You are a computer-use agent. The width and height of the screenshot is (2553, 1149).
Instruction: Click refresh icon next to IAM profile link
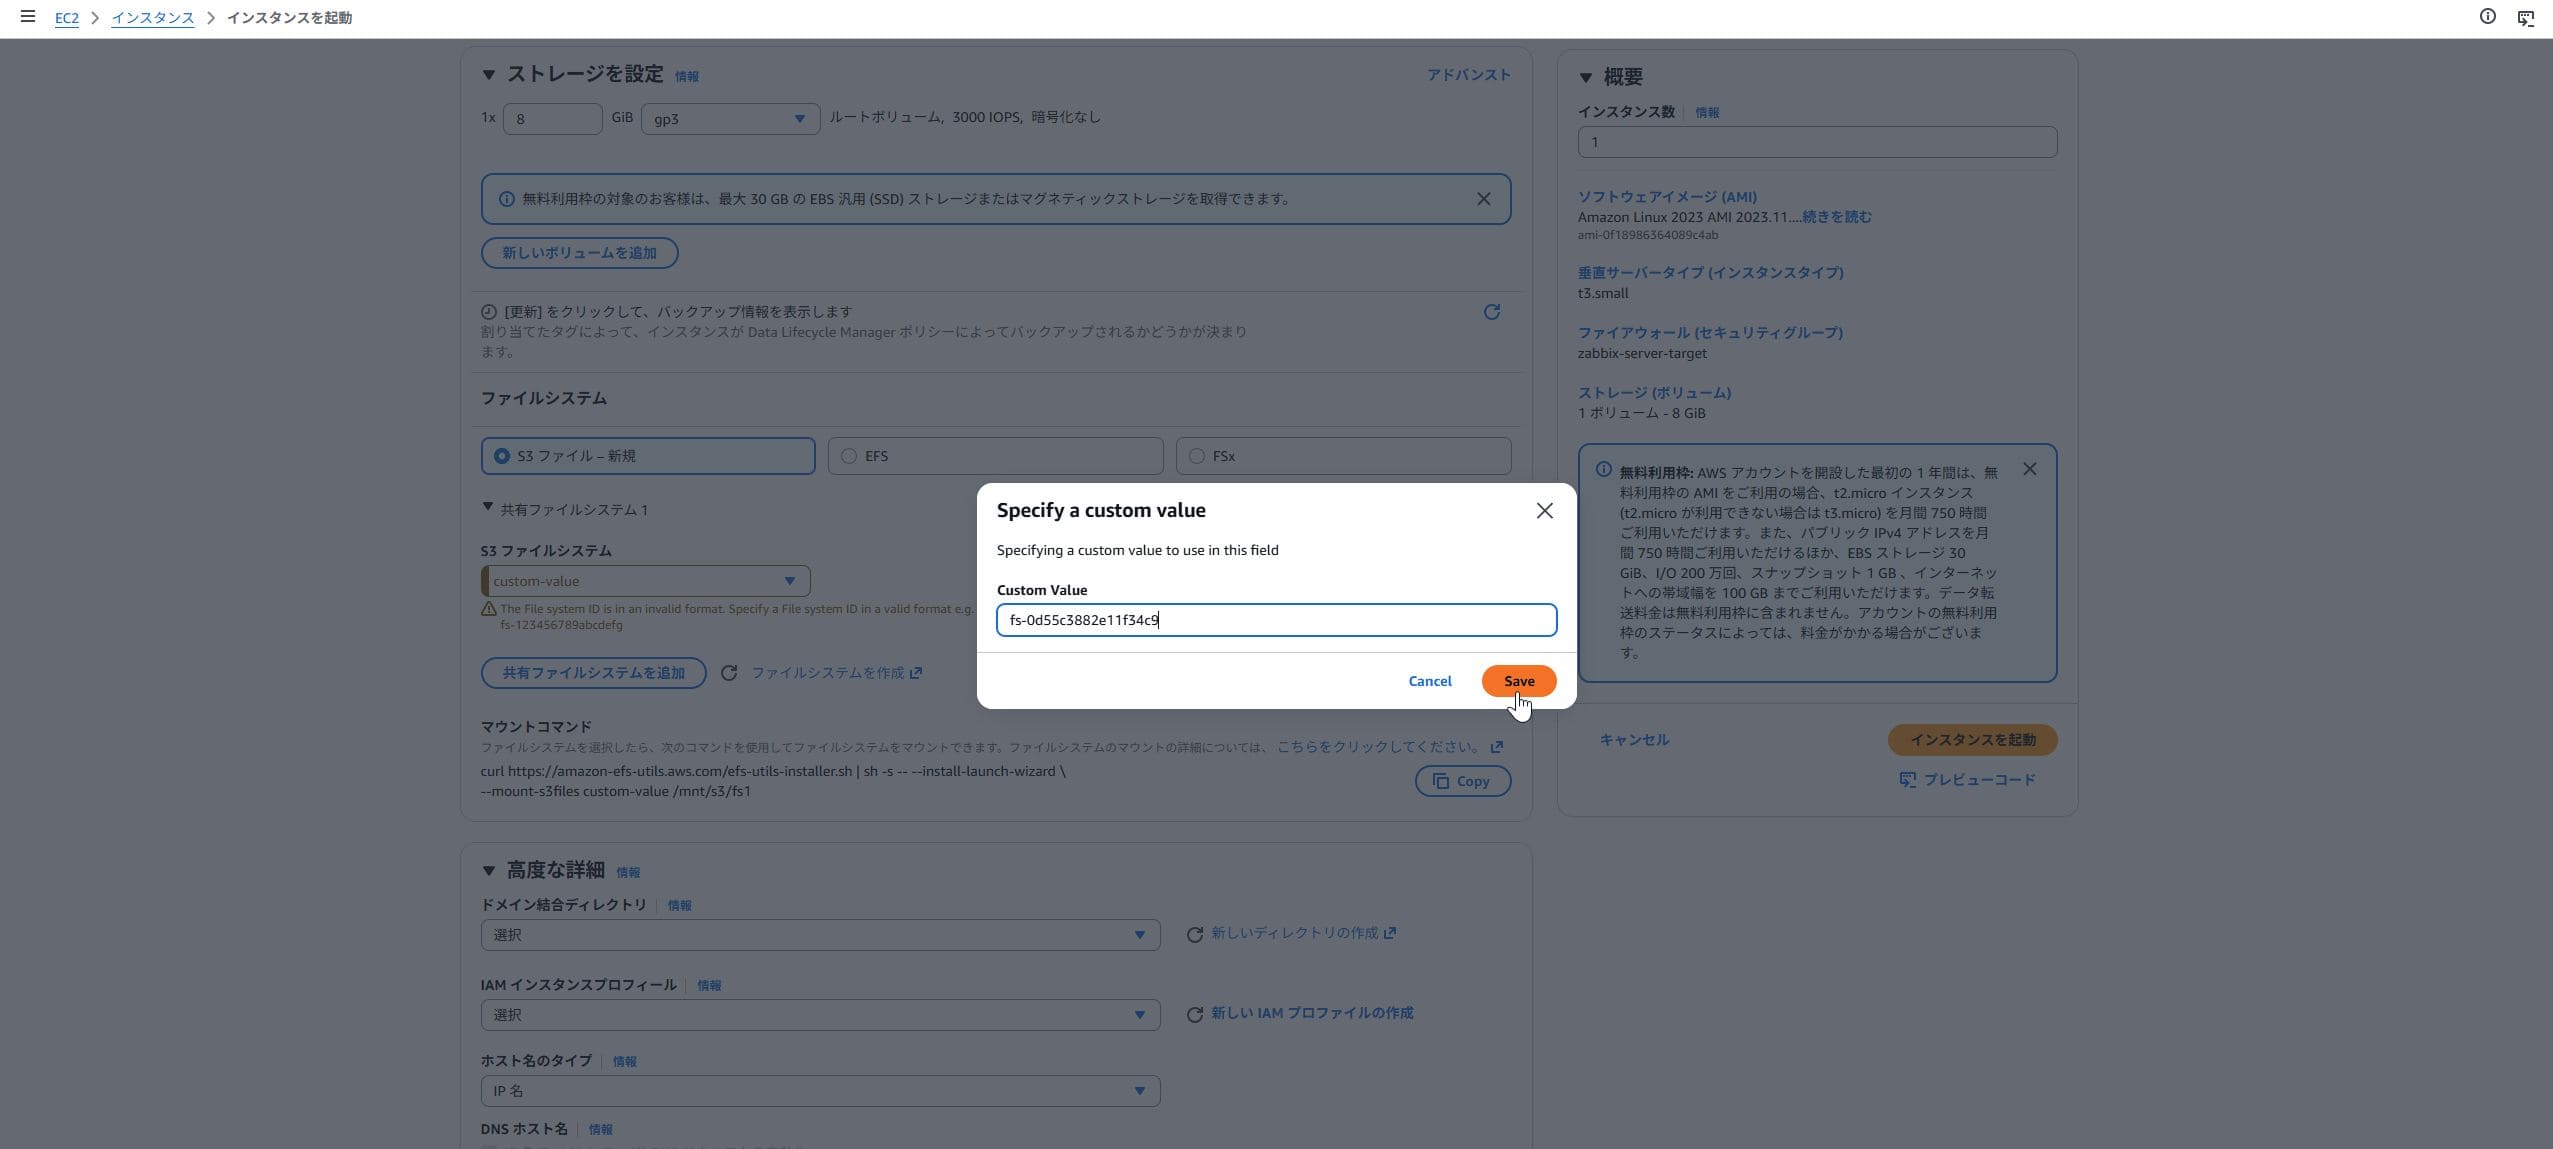coord(1194,1014)
